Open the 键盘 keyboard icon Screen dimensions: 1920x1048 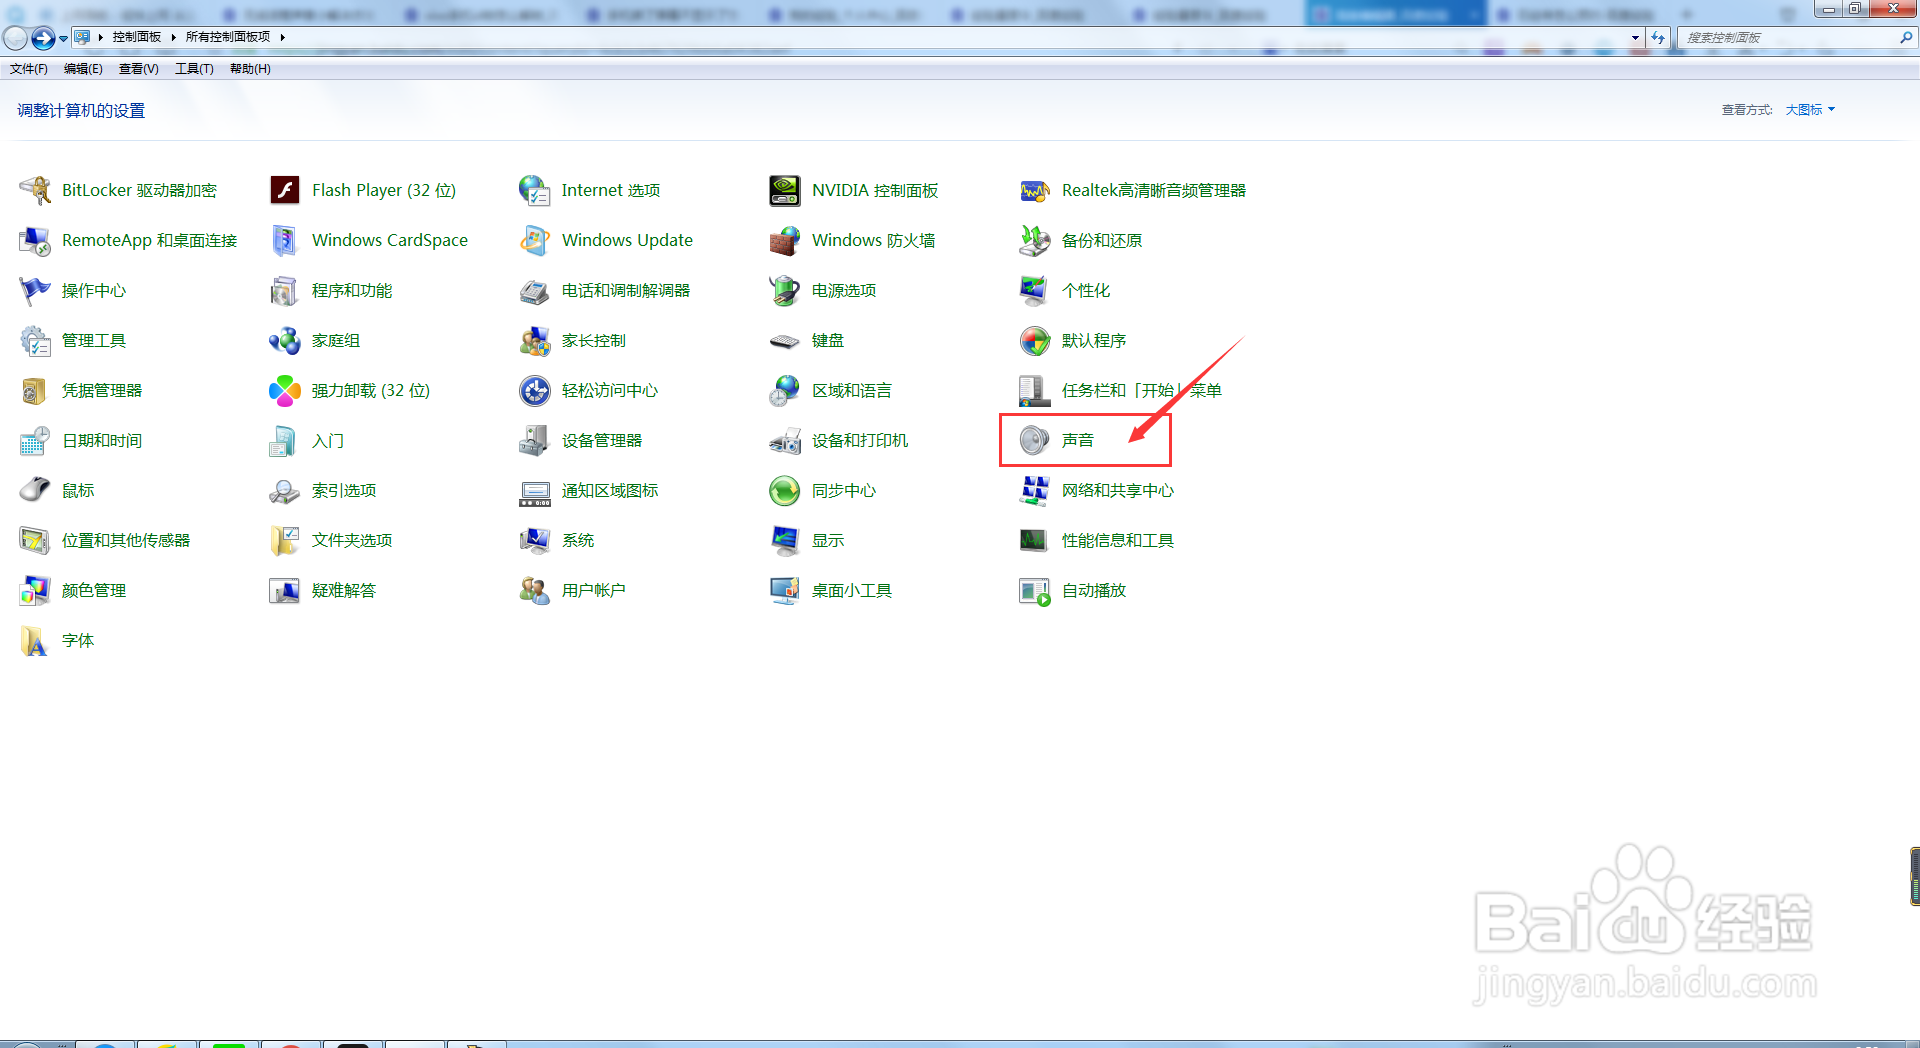785,340
